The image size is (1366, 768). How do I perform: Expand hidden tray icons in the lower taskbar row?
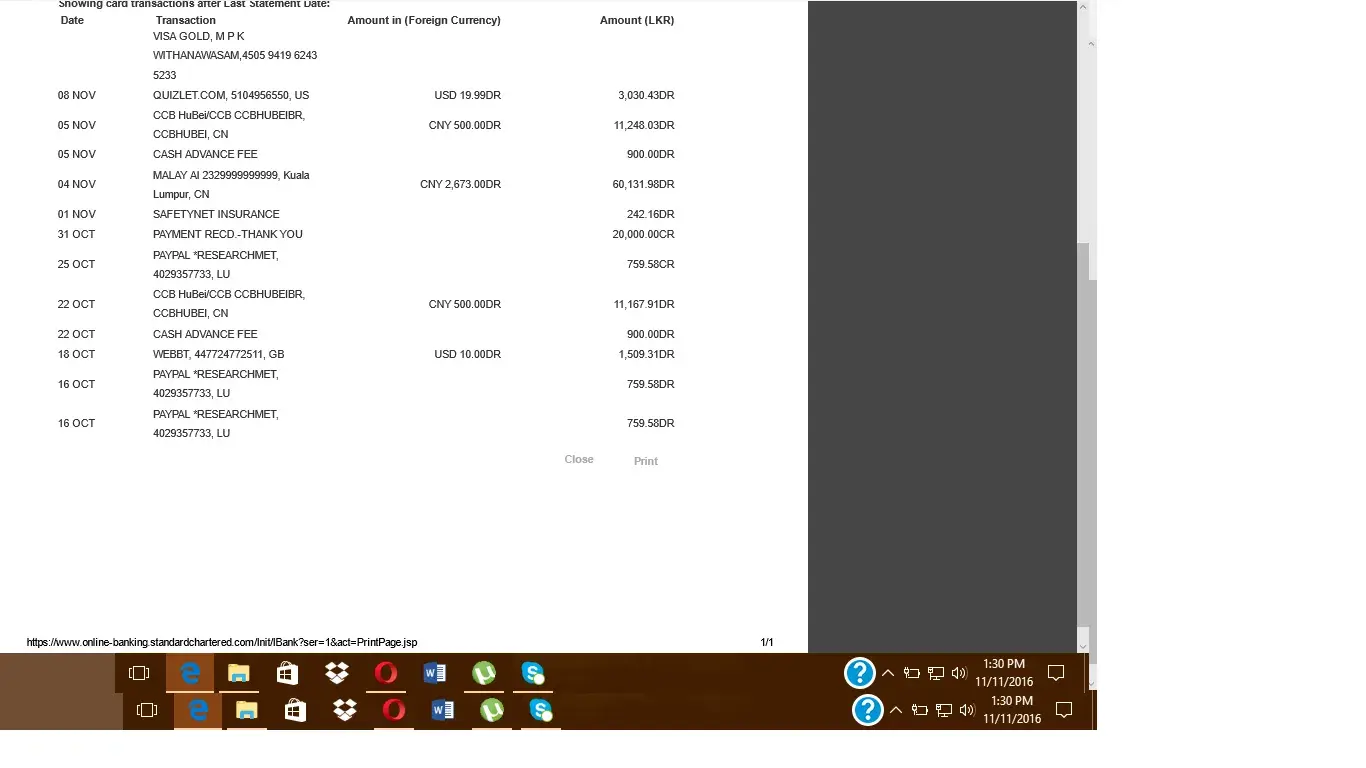pos(896,710)
